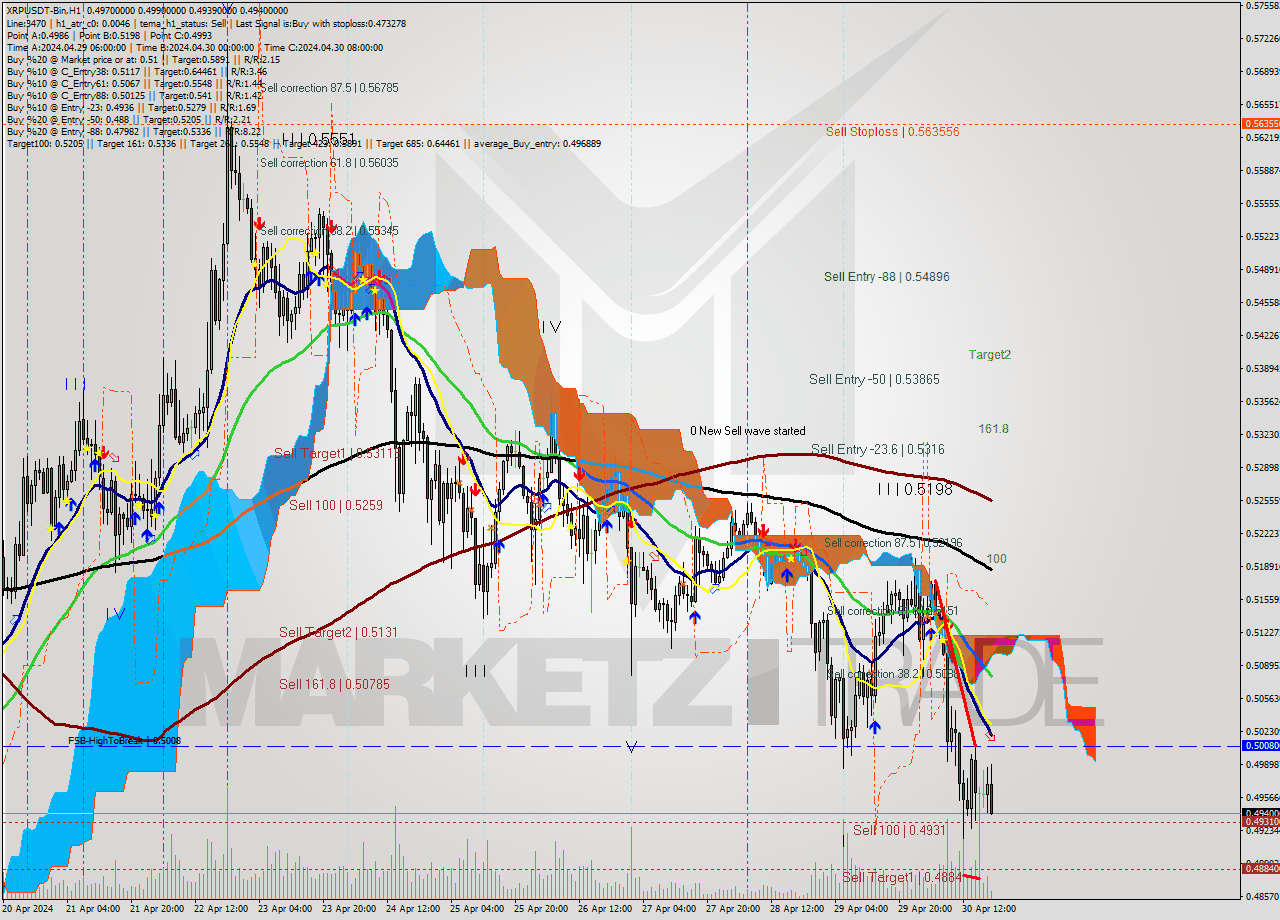
Task: Click the '0 New Sell wave started' text
Action: tap(747, 431)
